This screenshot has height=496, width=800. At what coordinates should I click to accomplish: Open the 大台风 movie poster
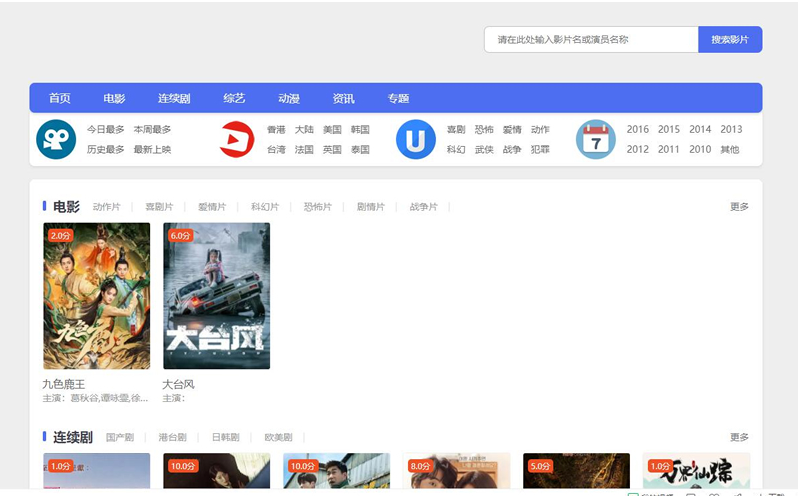coord(217,296)
